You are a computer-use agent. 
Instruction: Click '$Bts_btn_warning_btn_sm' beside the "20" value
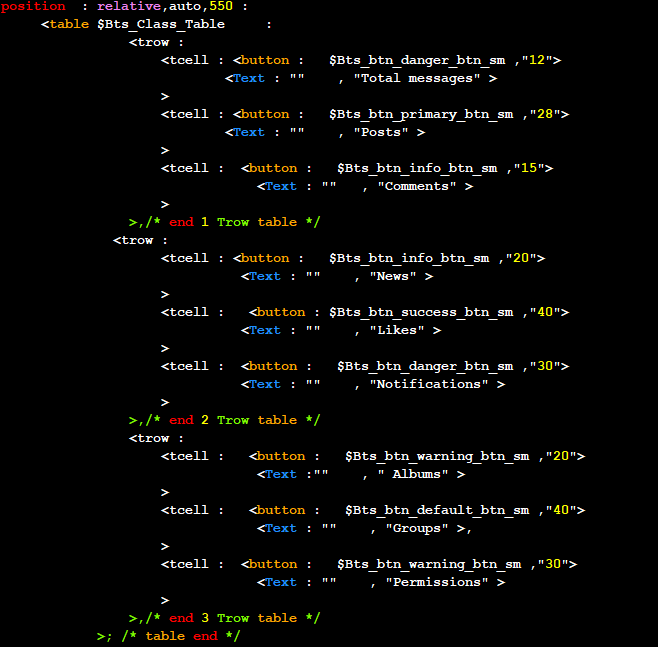tap(437, 457)
